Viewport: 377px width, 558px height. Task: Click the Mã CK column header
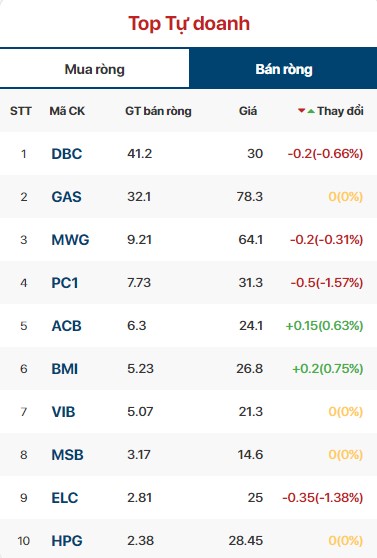pos(67,111)
